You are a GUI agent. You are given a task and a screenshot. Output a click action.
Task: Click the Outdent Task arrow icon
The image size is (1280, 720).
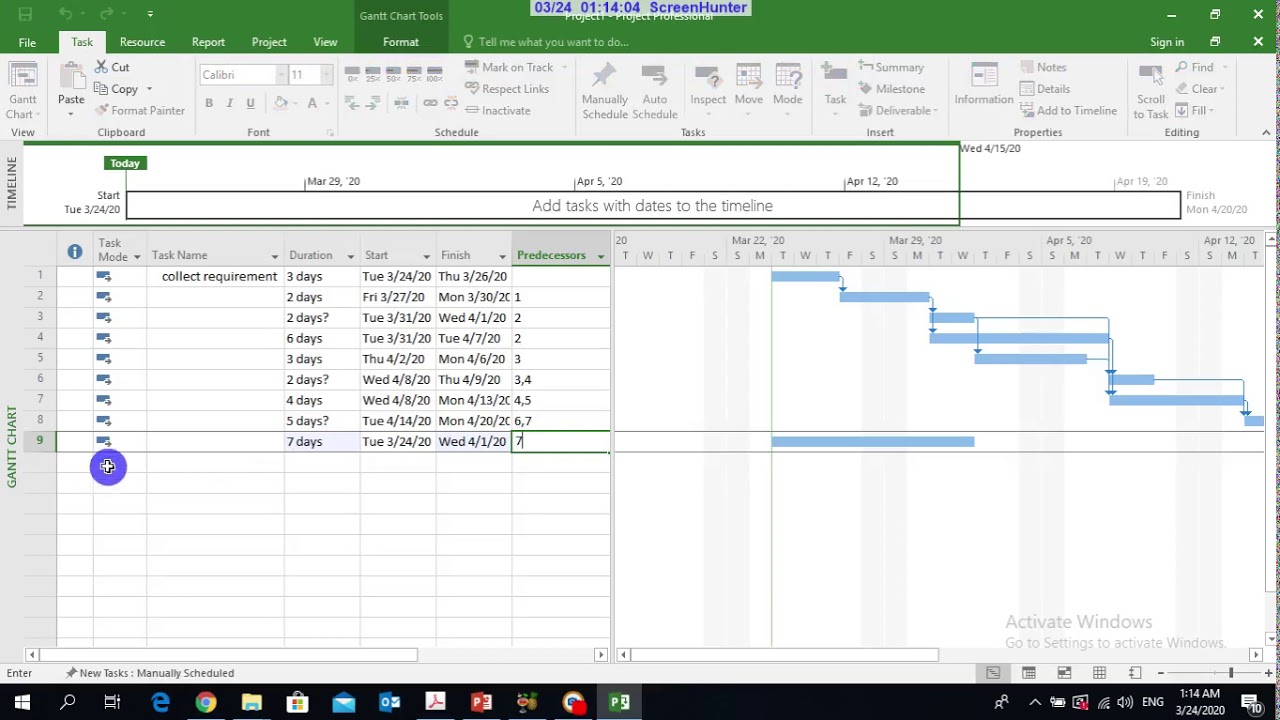pyautogui.click(x=351, y=103)
